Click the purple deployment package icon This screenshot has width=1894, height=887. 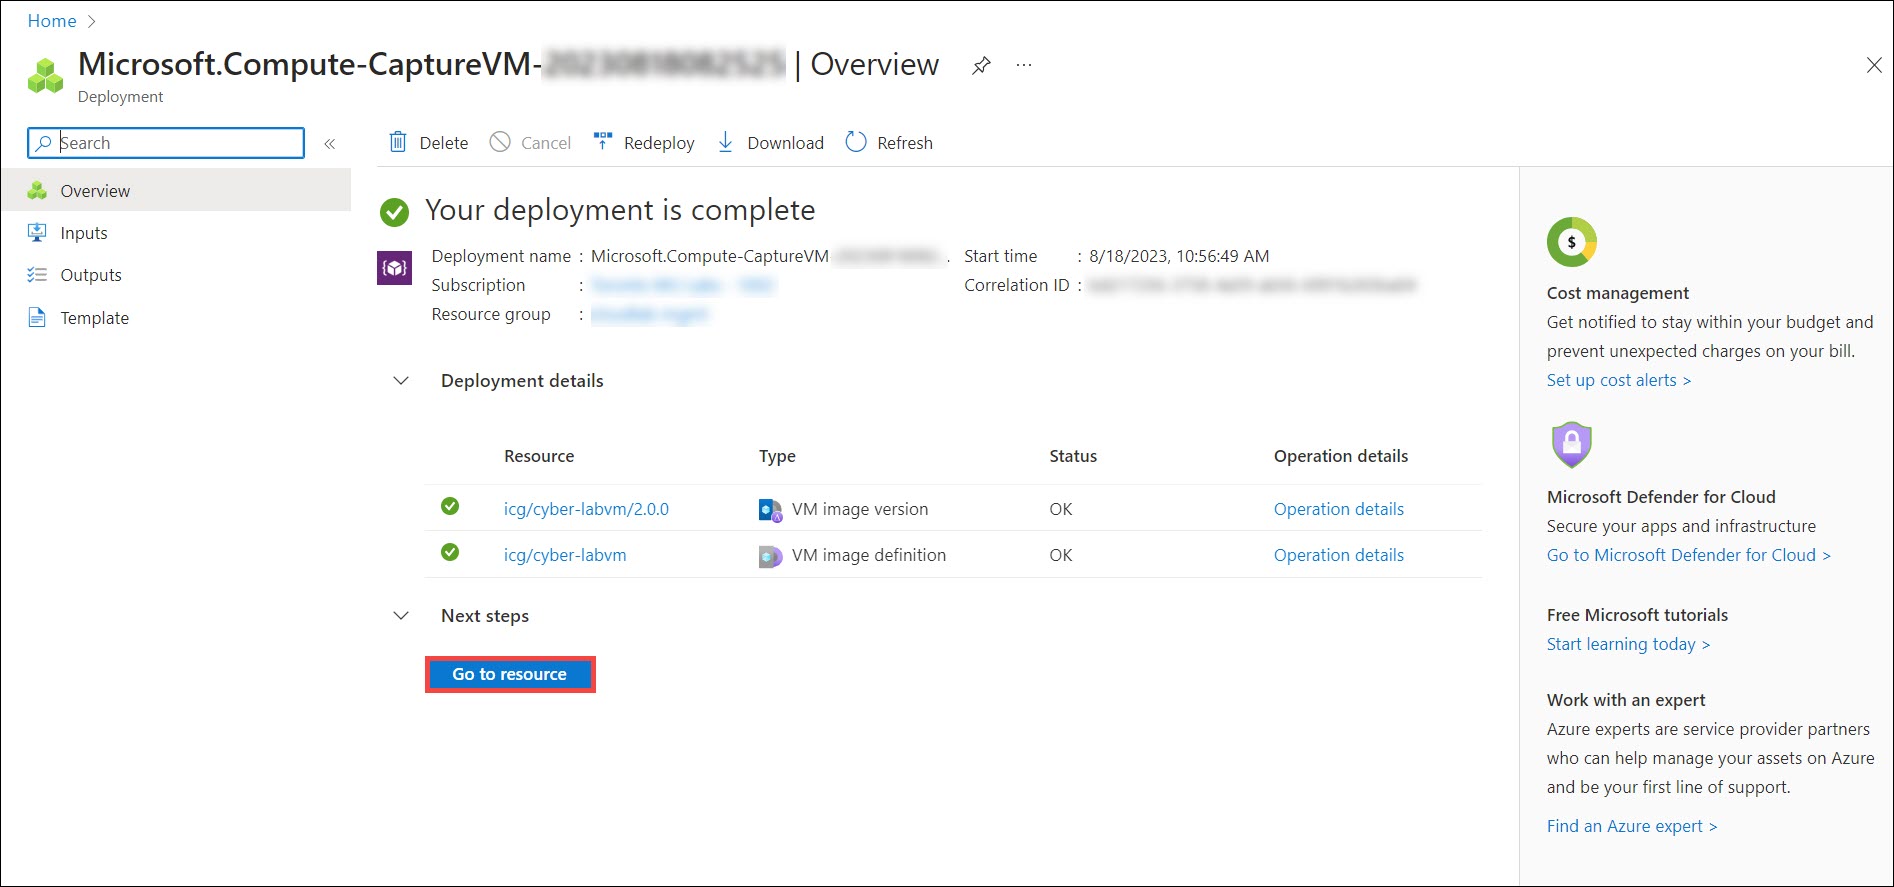pos(394,267)
